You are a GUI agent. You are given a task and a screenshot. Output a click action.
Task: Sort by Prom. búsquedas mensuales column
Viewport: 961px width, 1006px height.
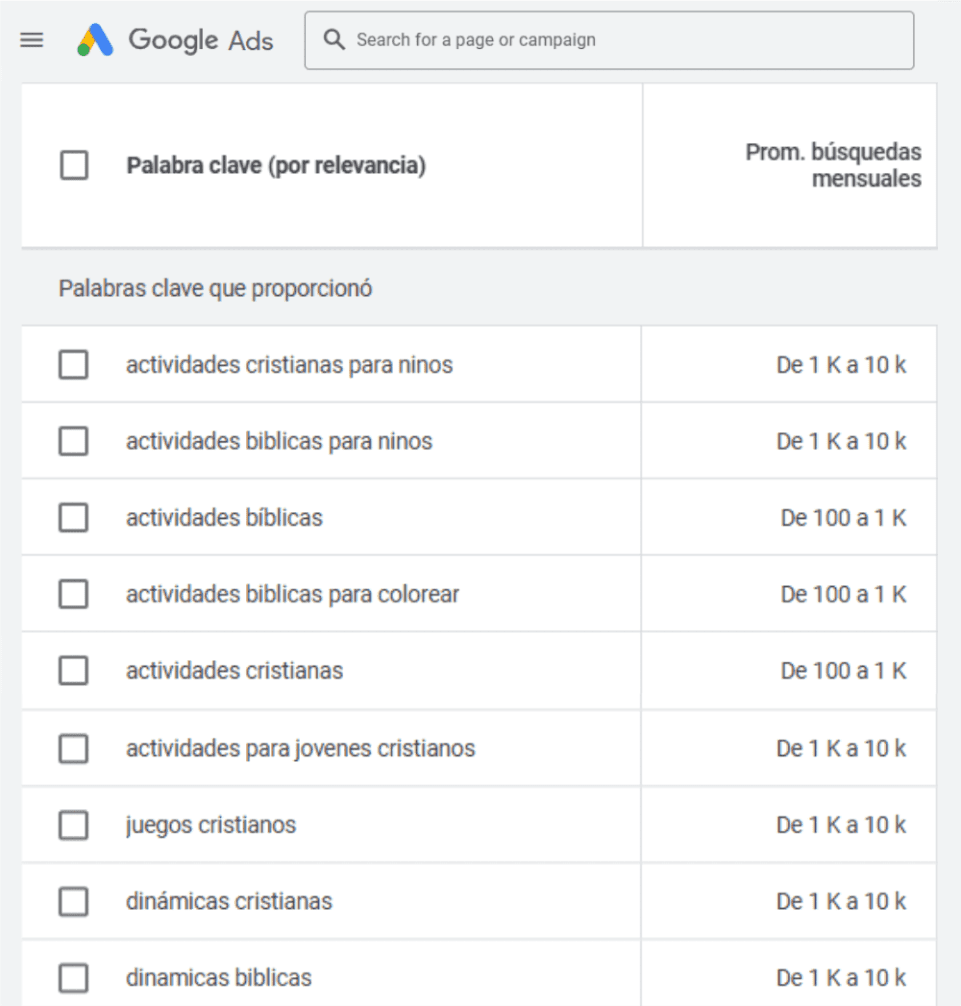[833, 166]
